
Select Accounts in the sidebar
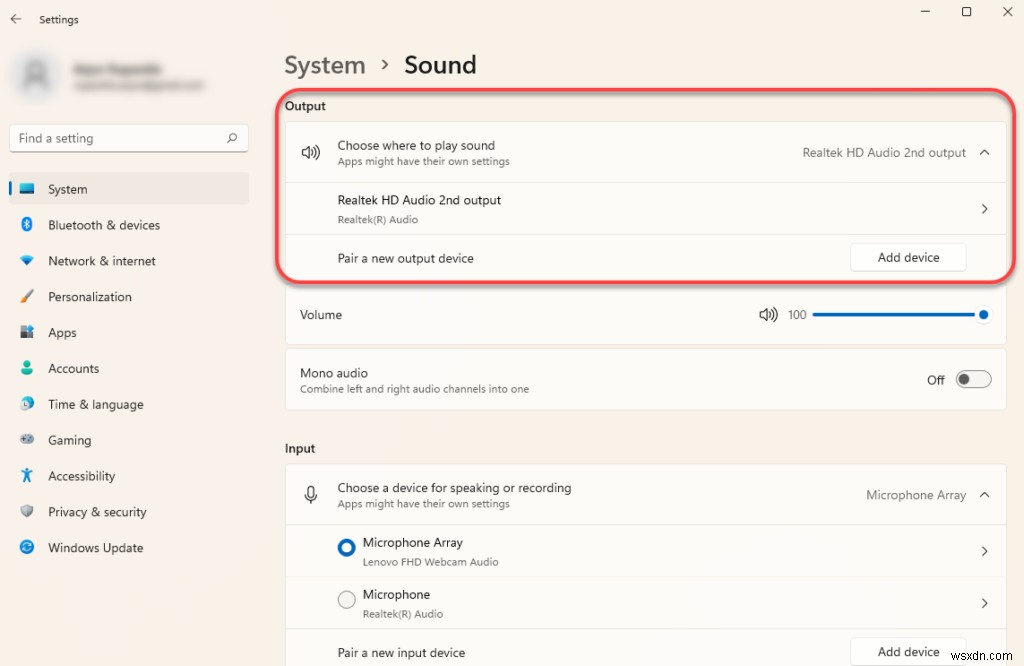[26, 368]
